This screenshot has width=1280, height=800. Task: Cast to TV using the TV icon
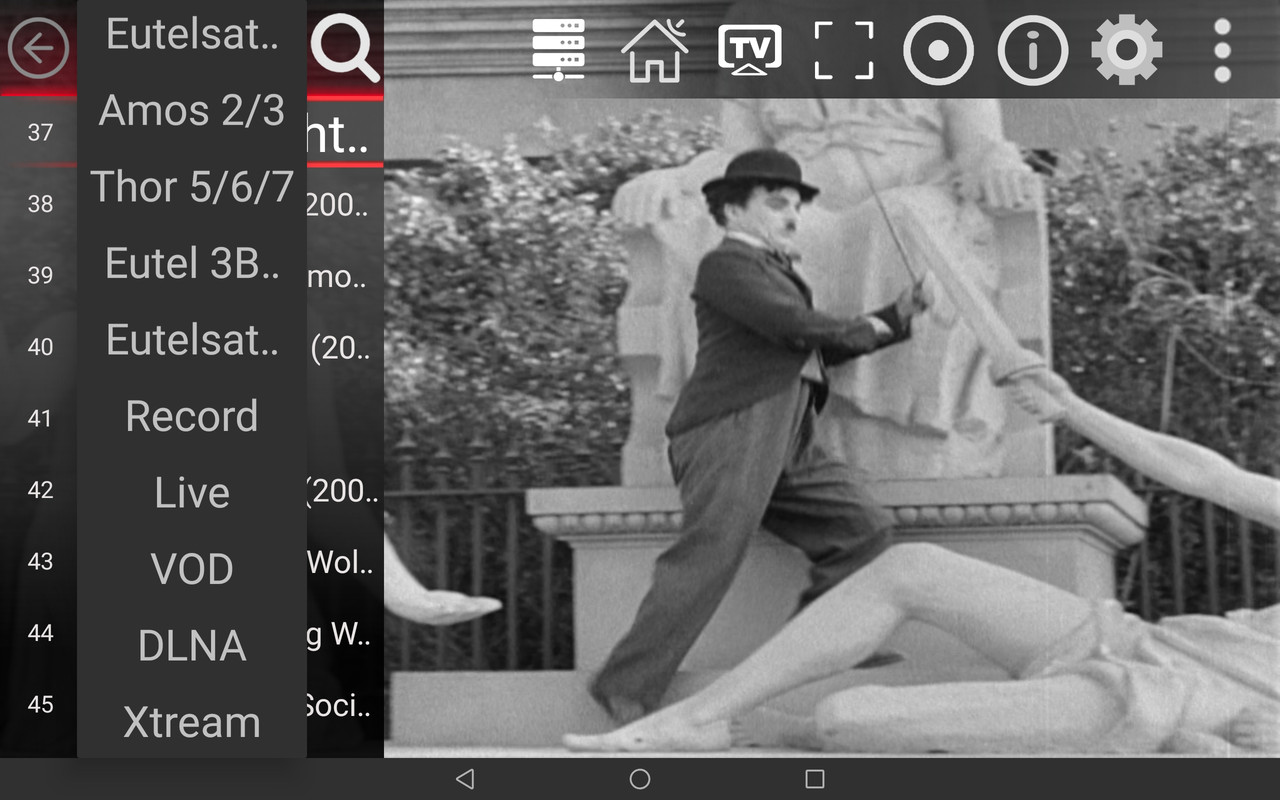(749, 49)
